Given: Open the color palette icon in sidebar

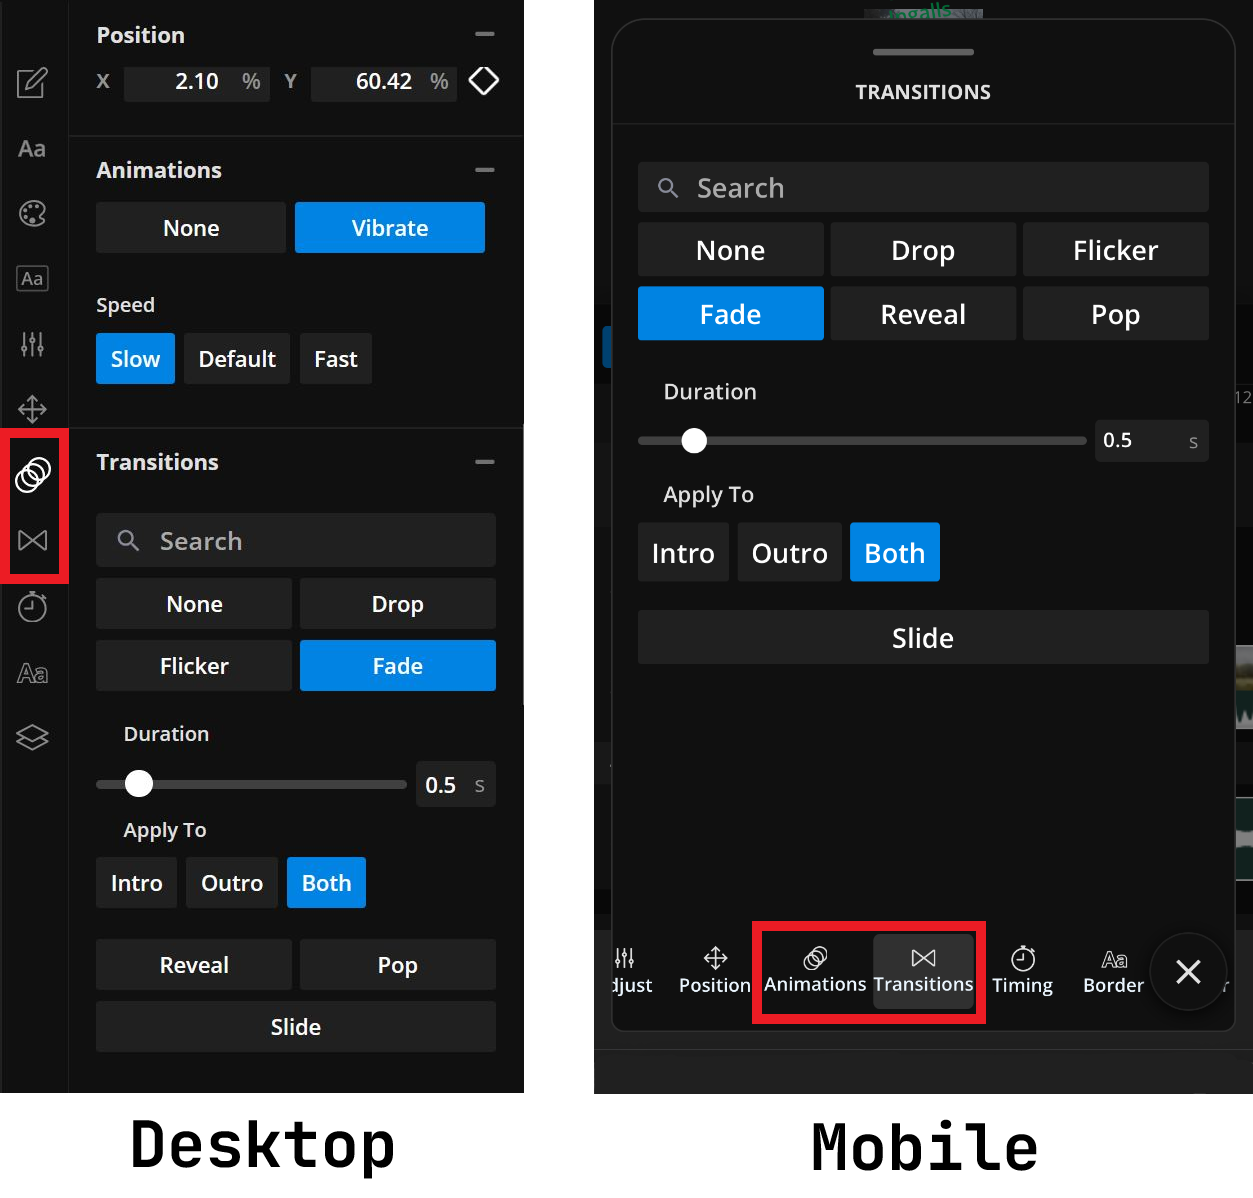Looking at the screenshot, I should tap(32, 213).
